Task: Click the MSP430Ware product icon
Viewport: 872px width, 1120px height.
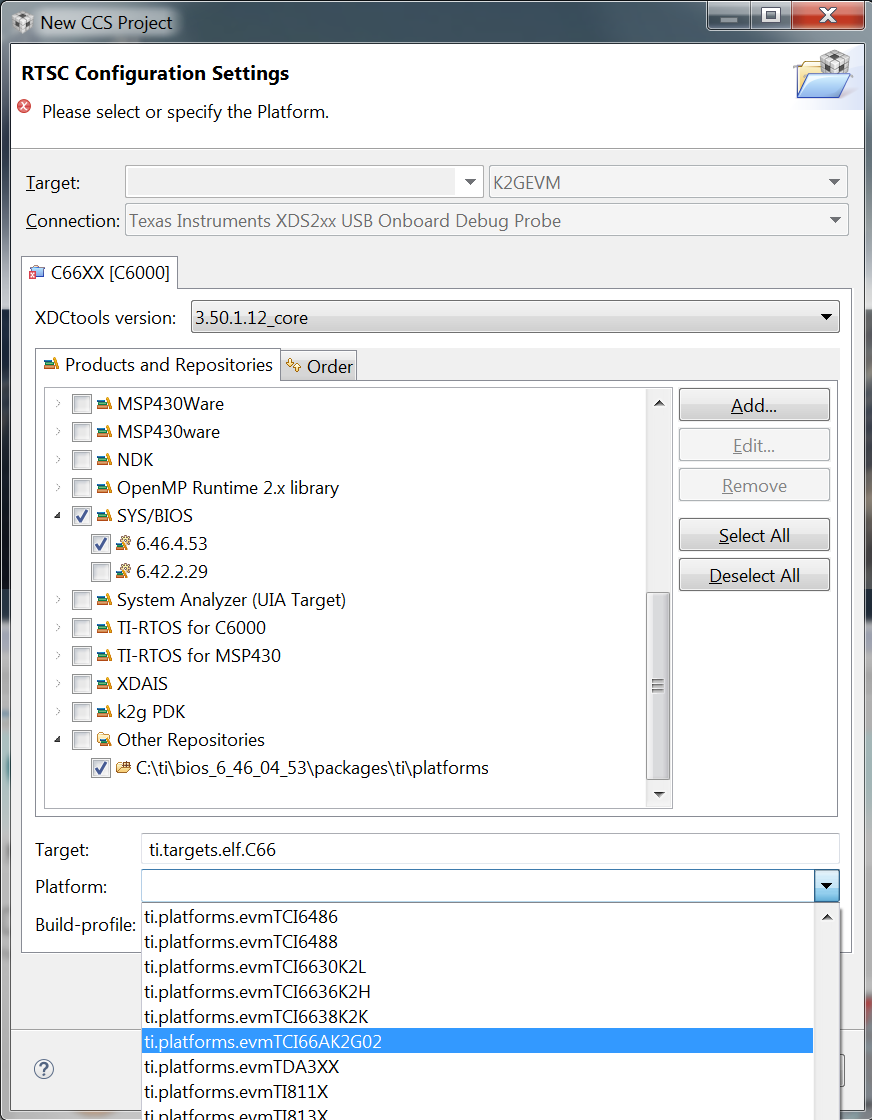Action: [104, 404]
